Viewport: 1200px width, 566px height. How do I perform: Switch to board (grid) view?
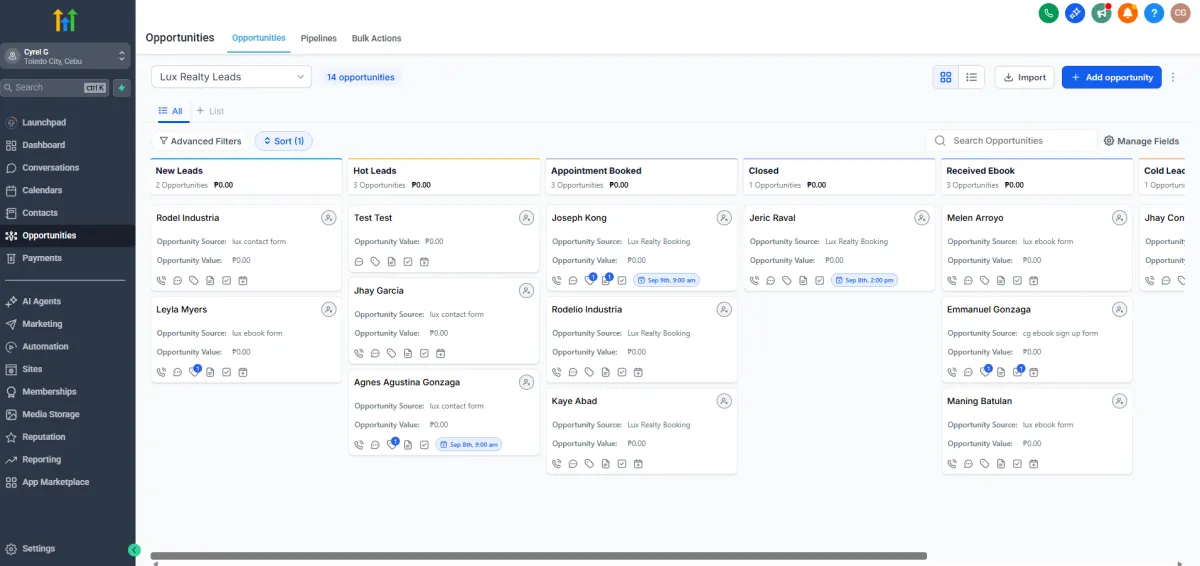coord(945,77)
